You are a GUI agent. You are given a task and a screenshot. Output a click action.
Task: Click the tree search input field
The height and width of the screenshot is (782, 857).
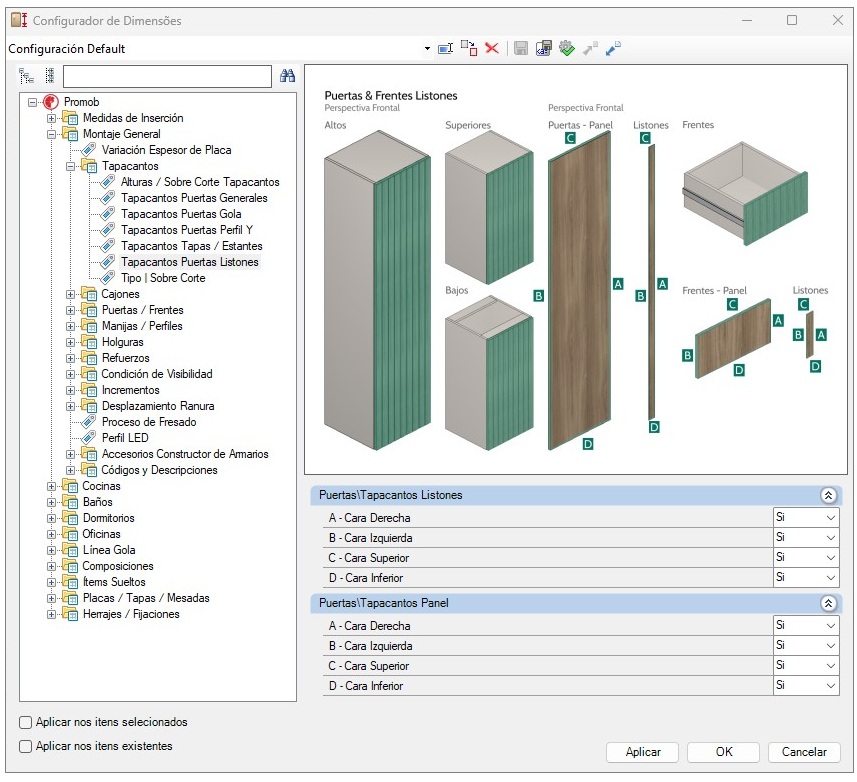[167, 76]
